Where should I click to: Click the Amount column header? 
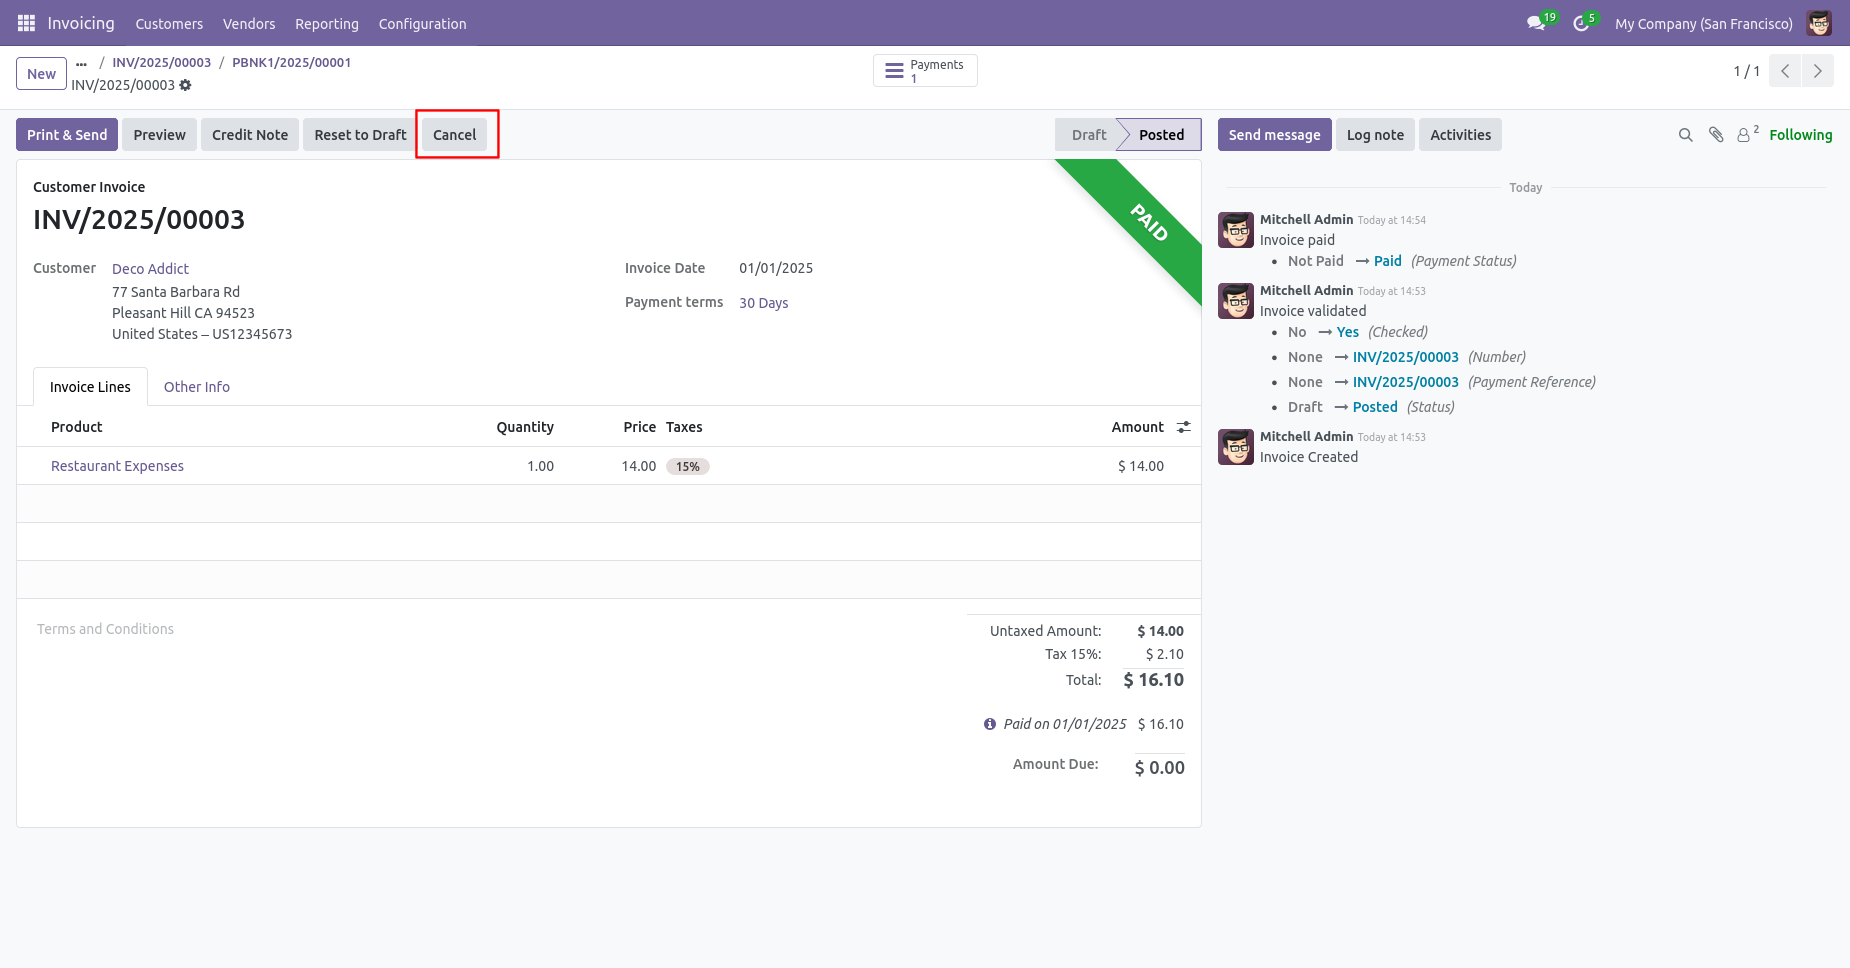[x=1138, y=427]
